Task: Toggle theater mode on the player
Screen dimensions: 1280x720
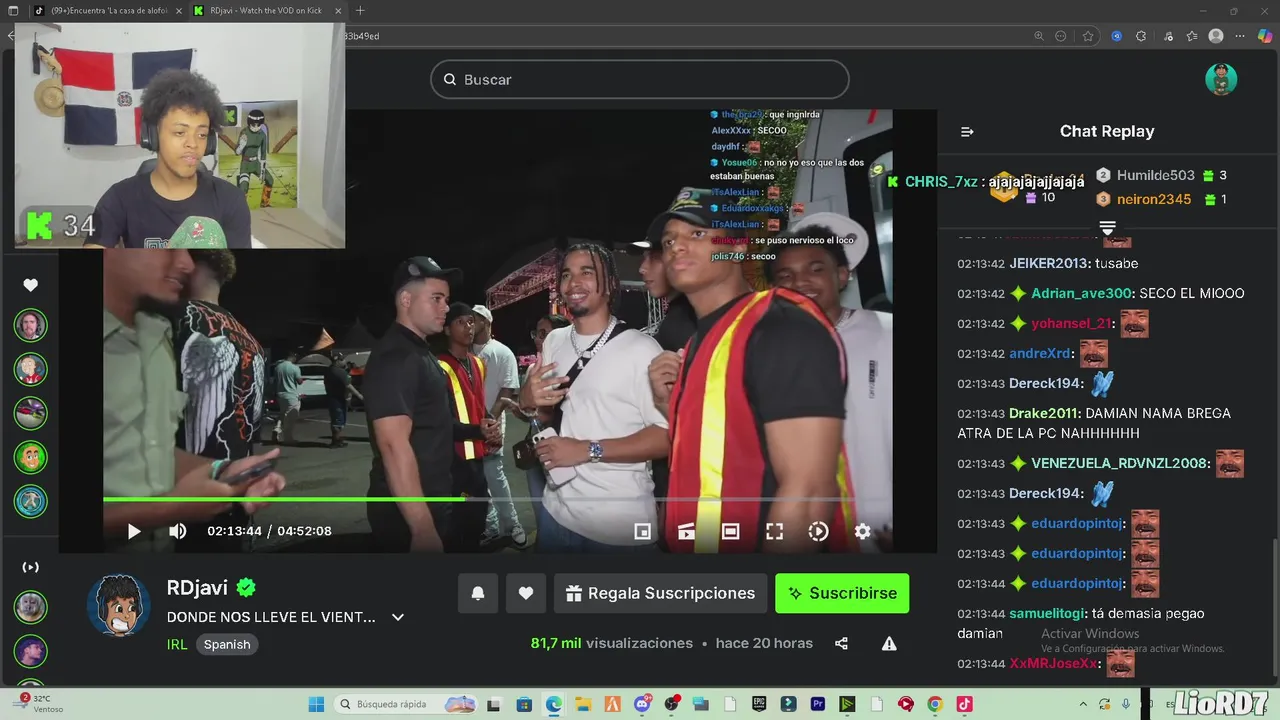Action: pyautogui.click(x=731, y=532)
